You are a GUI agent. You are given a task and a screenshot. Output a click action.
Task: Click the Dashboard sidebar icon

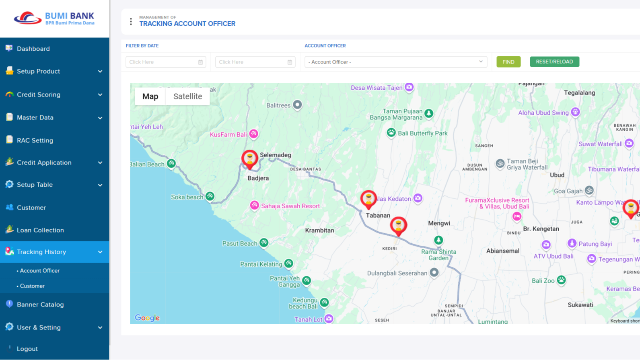coord(9,48)
